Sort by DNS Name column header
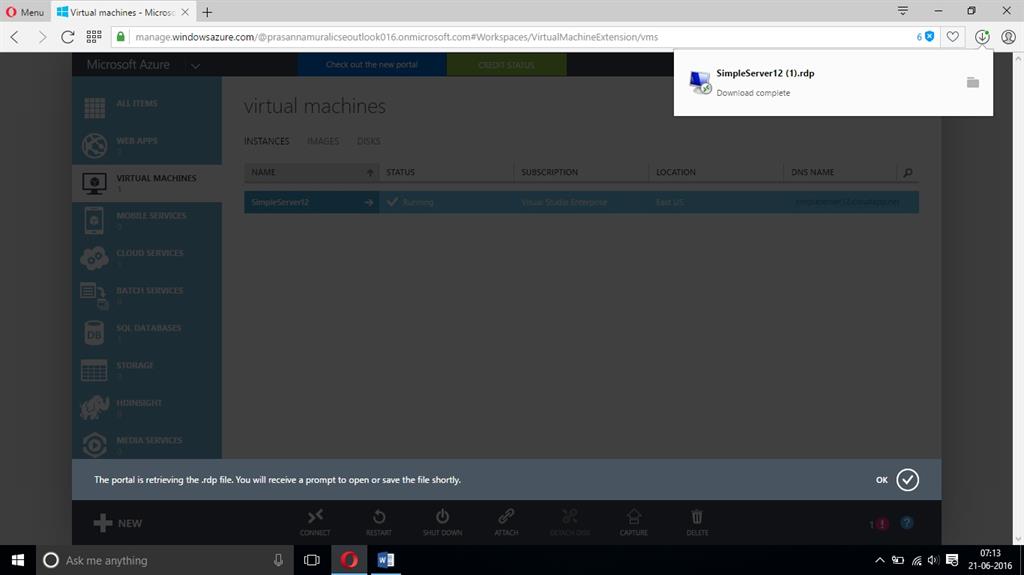Image resolution: width=1024 pixels, height=575 pixels. [840, 172]
